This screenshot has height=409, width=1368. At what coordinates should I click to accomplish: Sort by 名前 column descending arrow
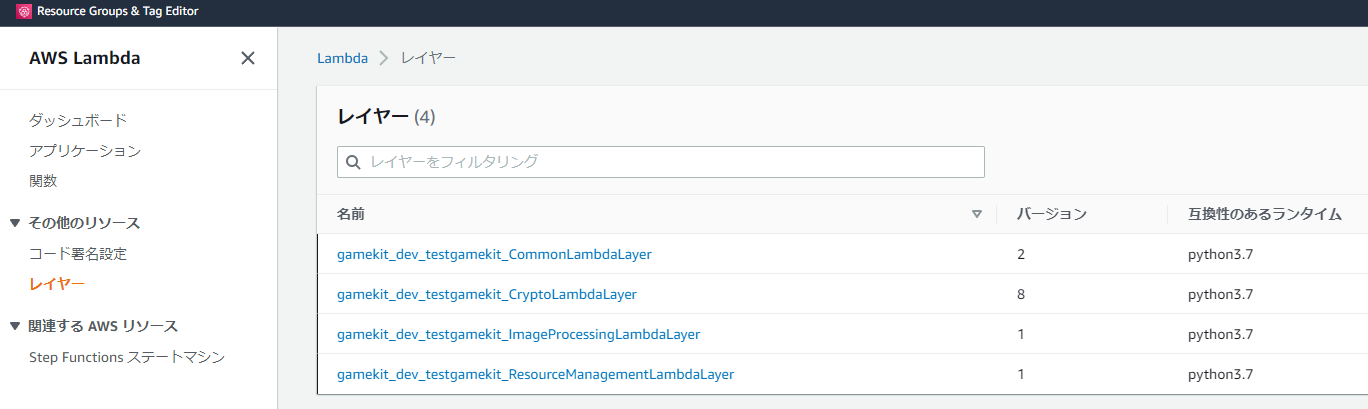pyautogui.click(x=977, y=214)
